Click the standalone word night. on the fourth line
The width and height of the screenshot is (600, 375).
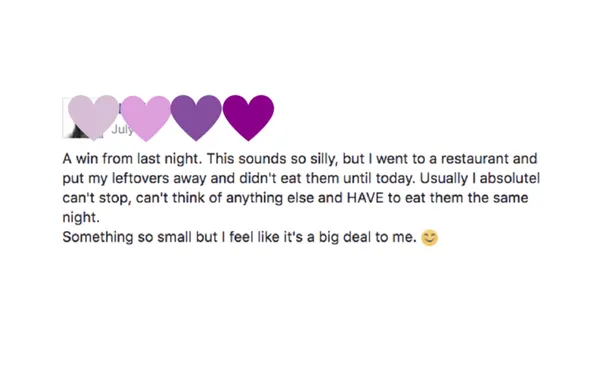[81, 218]
